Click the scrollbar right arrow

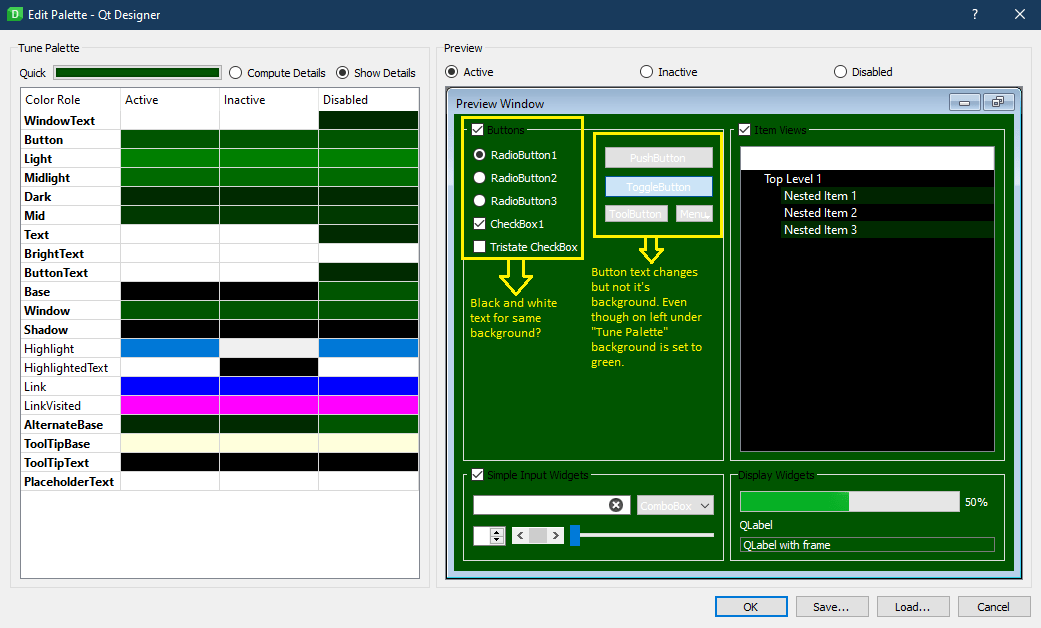[x=556, y=535]
